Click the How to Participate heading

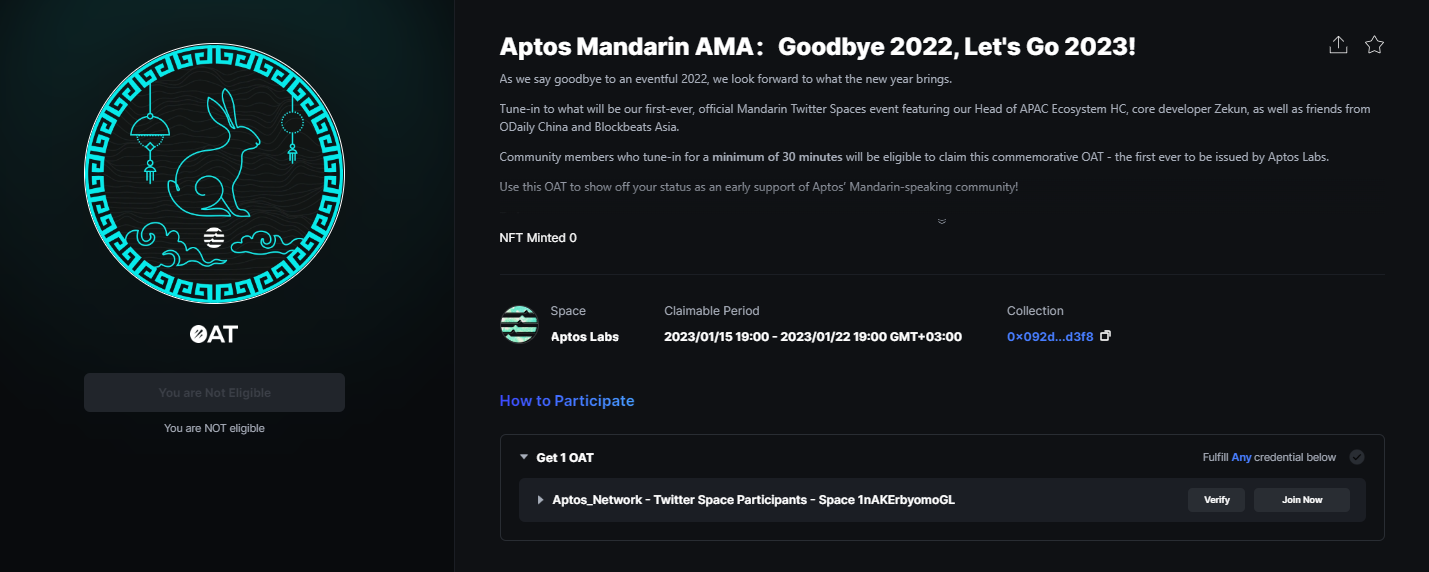567,401
